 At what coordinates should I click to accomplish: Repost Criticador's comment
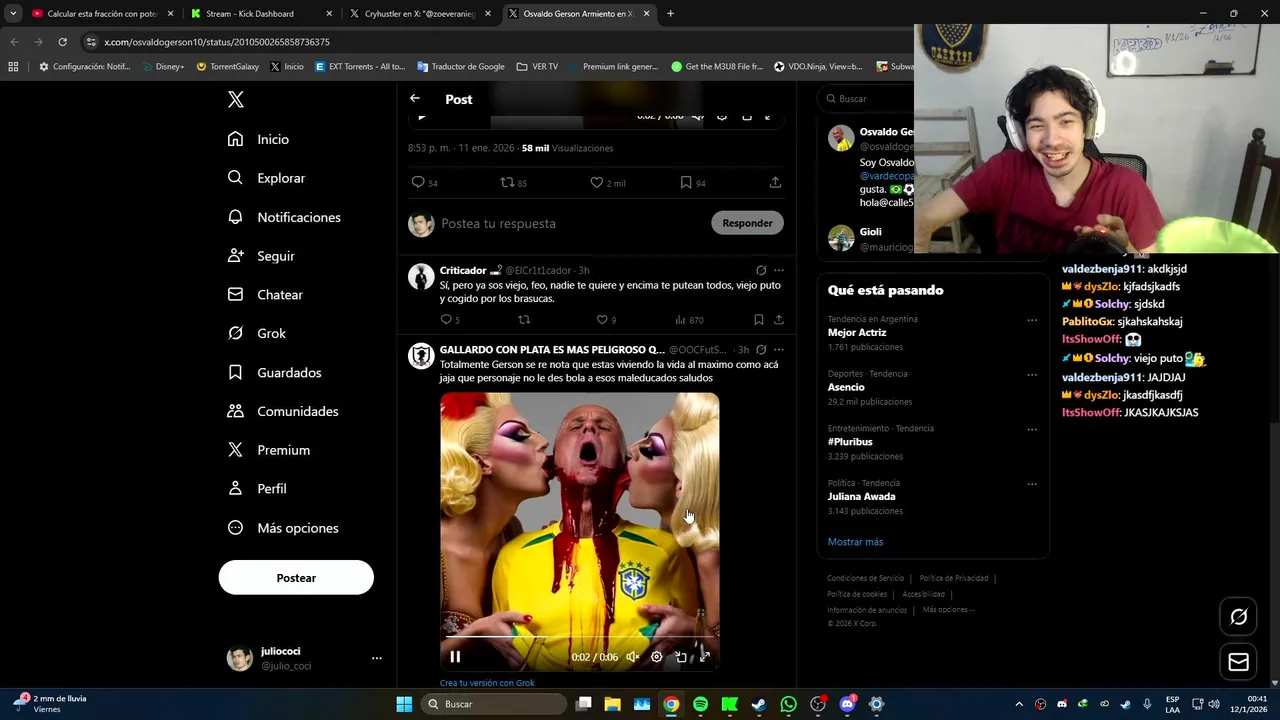pos(524,320)
